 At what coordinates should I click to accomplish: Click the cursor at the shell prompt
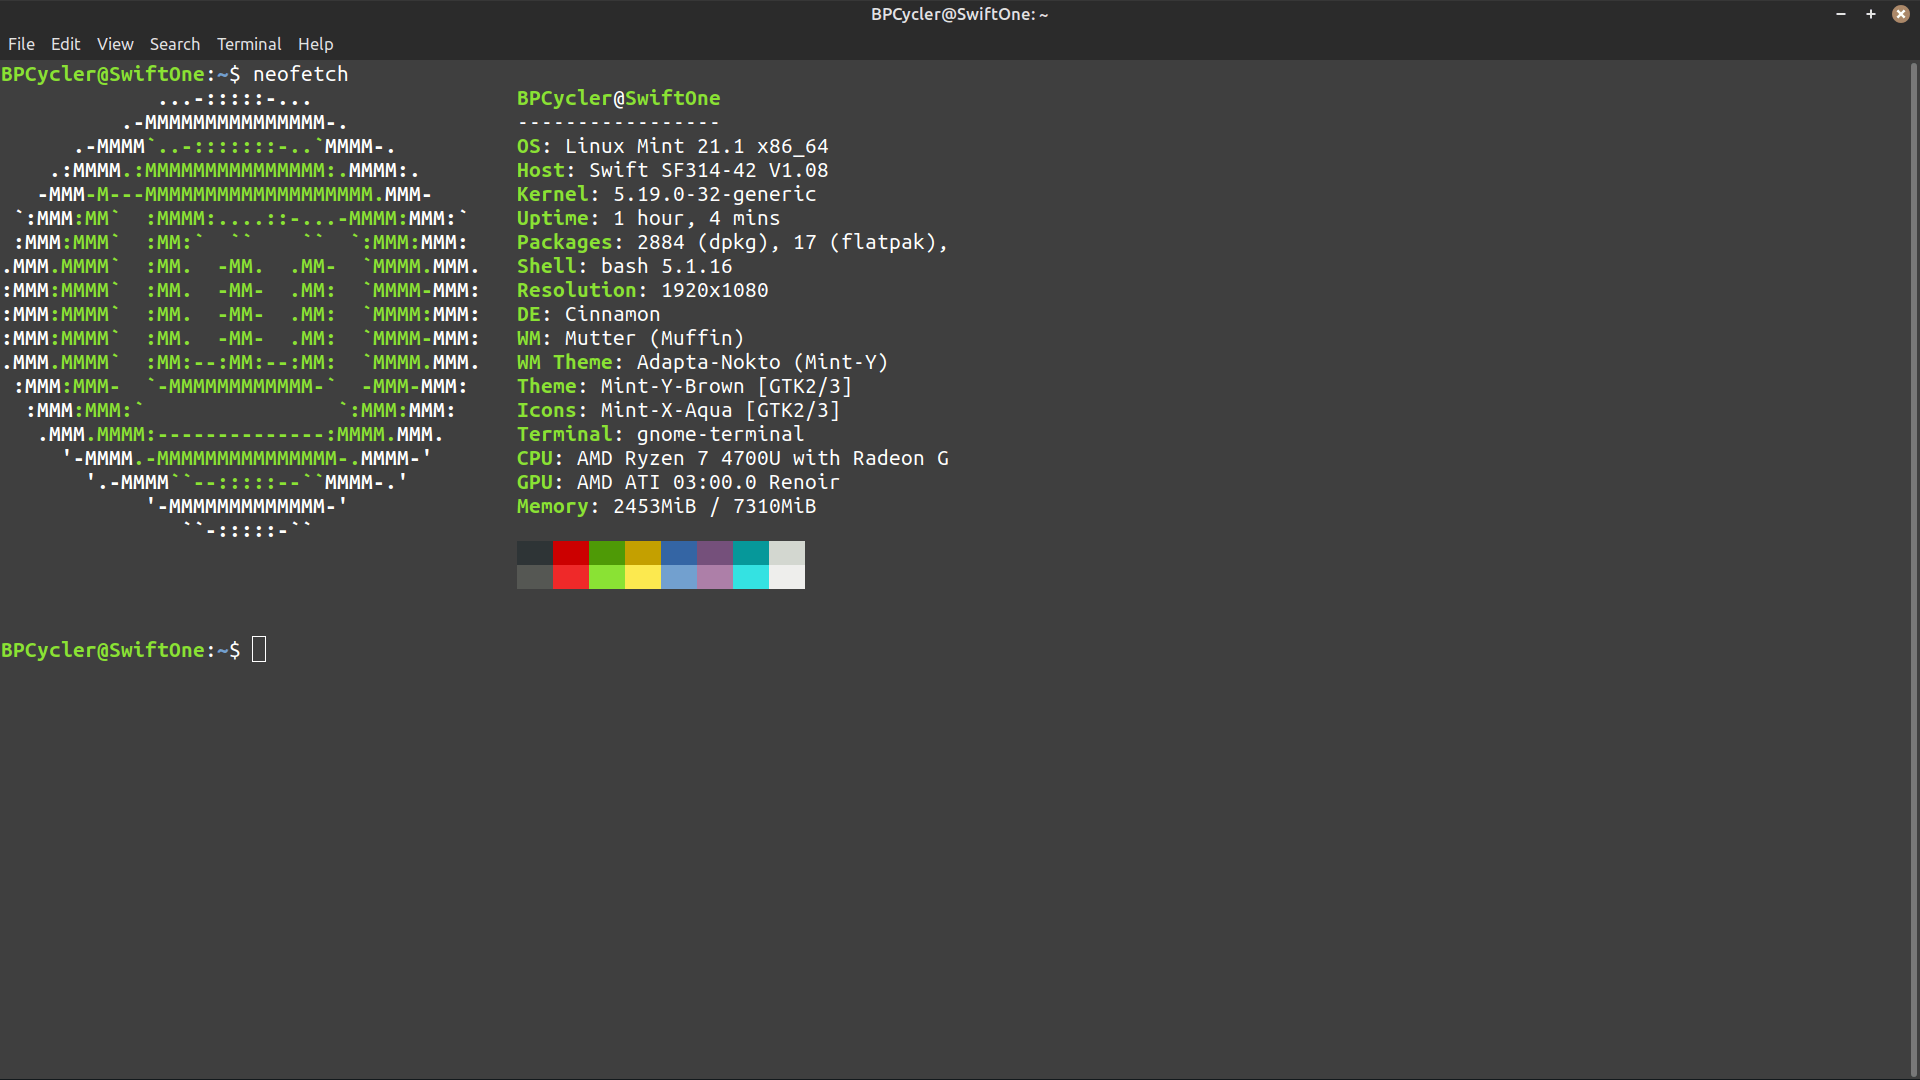coord(259,650)
